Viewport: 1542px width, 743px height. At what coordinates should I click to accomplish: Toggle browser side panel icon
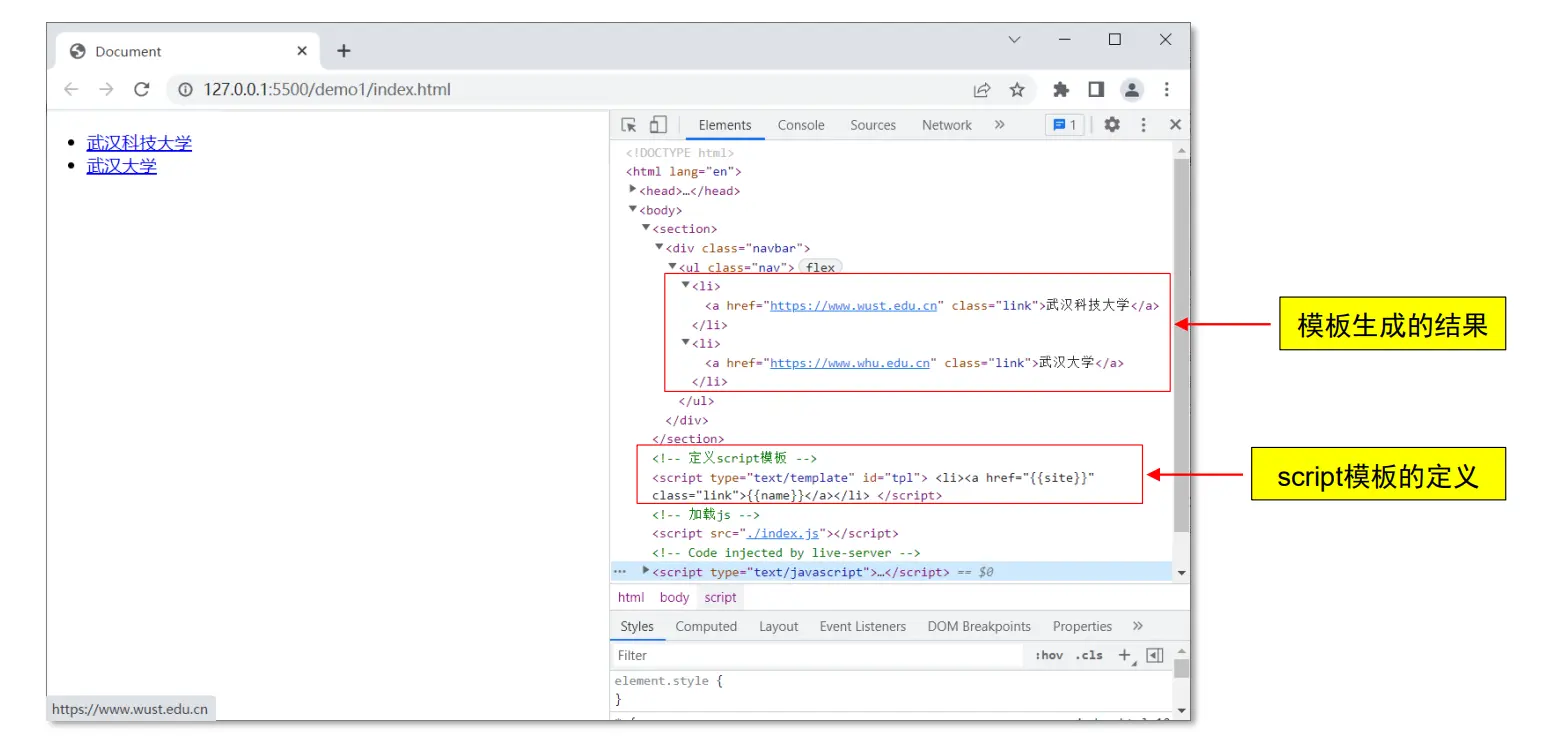(x=1096, y=89)
